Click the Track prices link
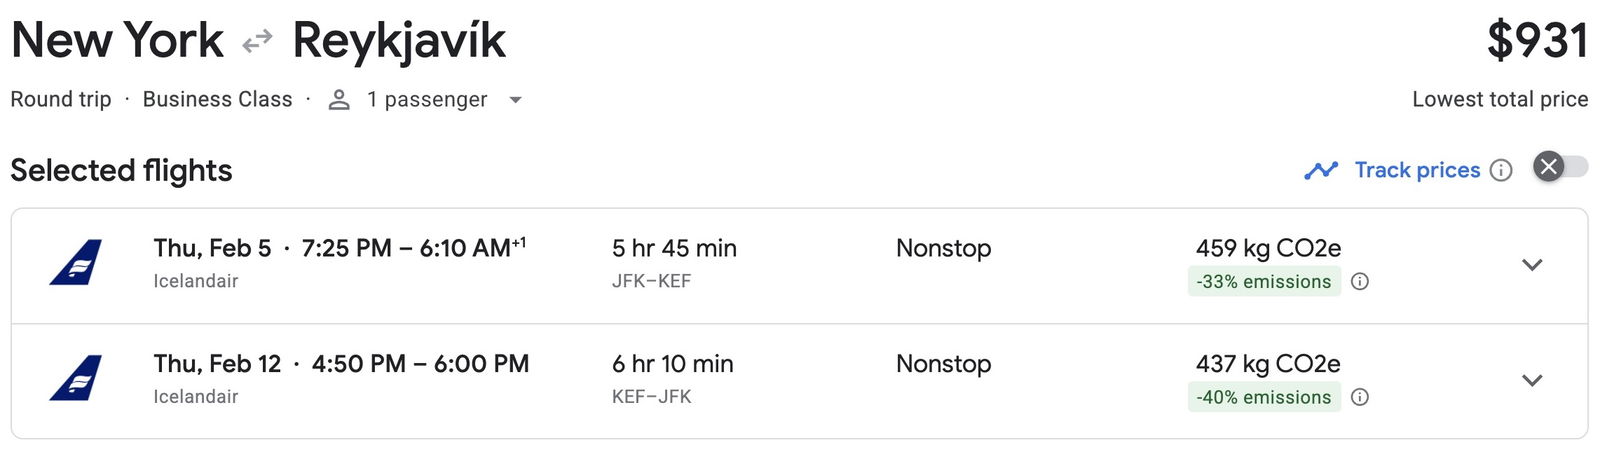Screen dimensions: 1600x452 point(1417,171)
